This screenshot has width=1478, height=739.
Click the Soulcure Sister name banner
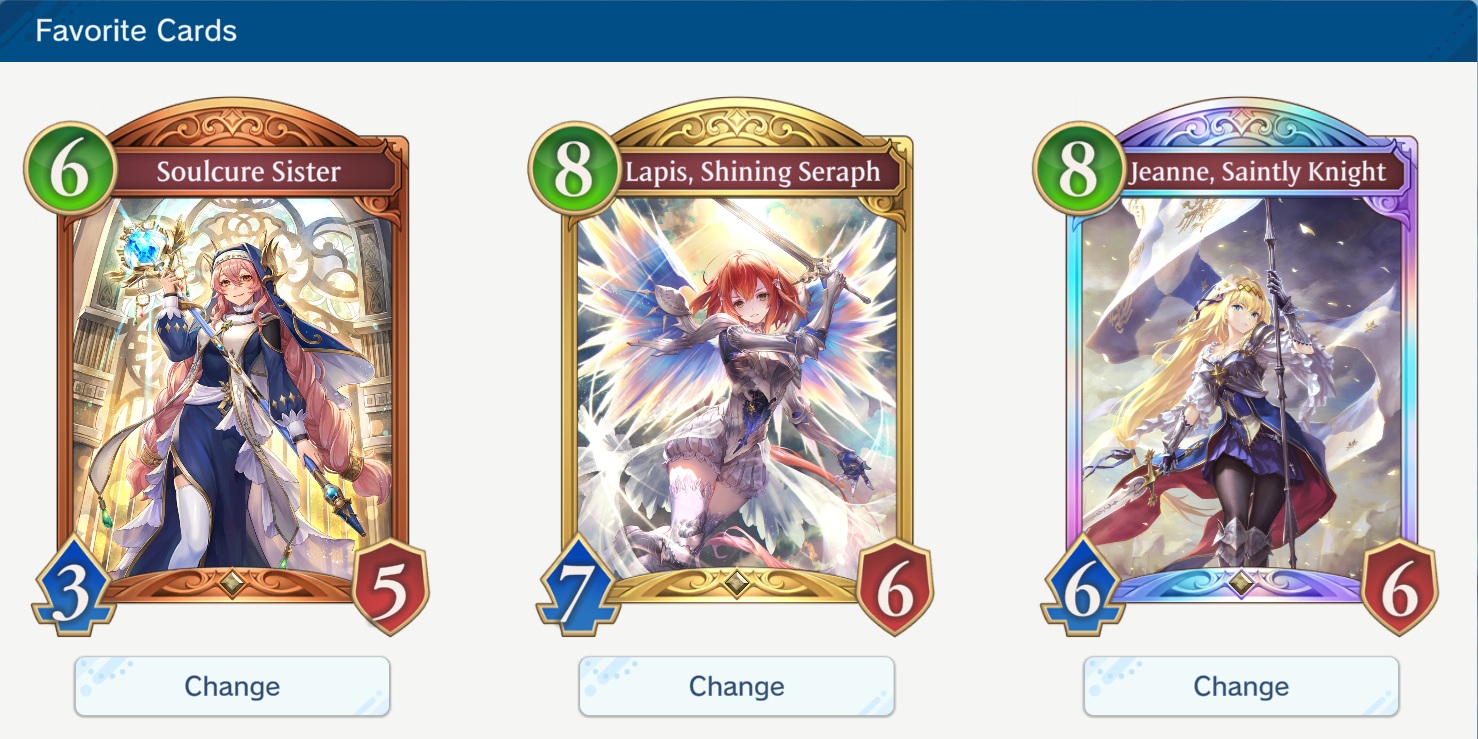coord(250,171)
